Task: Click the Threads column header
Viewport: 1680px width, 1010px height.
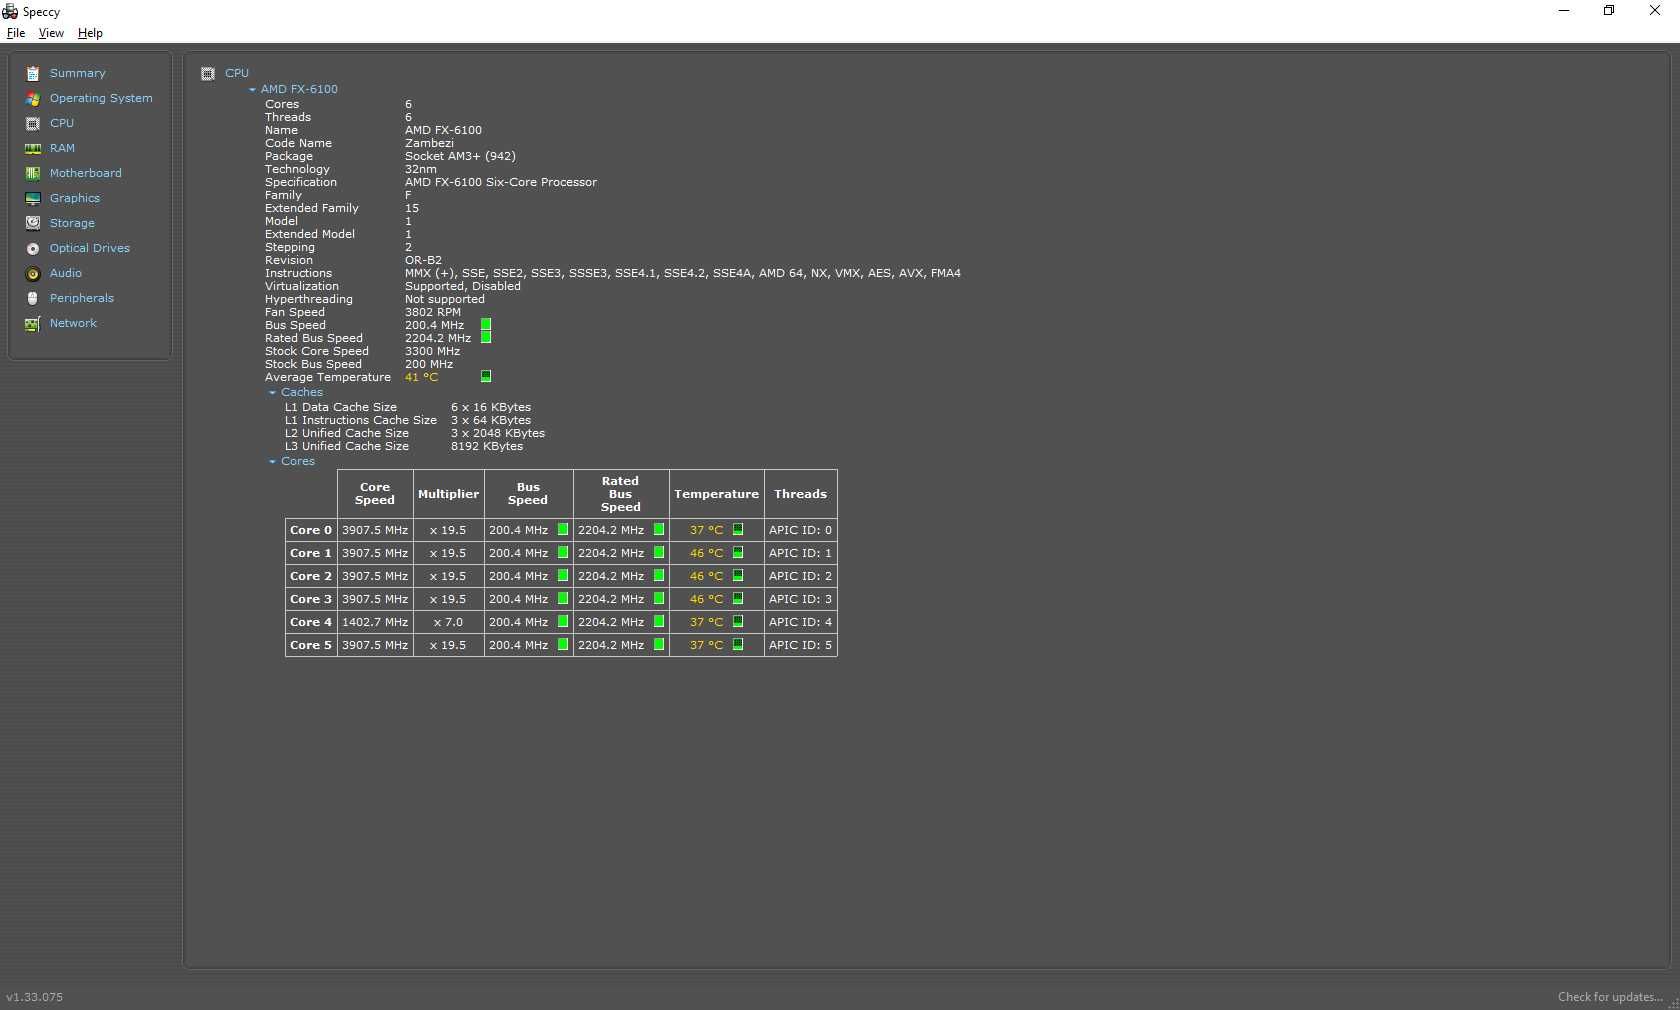Action: pos(800,494)
